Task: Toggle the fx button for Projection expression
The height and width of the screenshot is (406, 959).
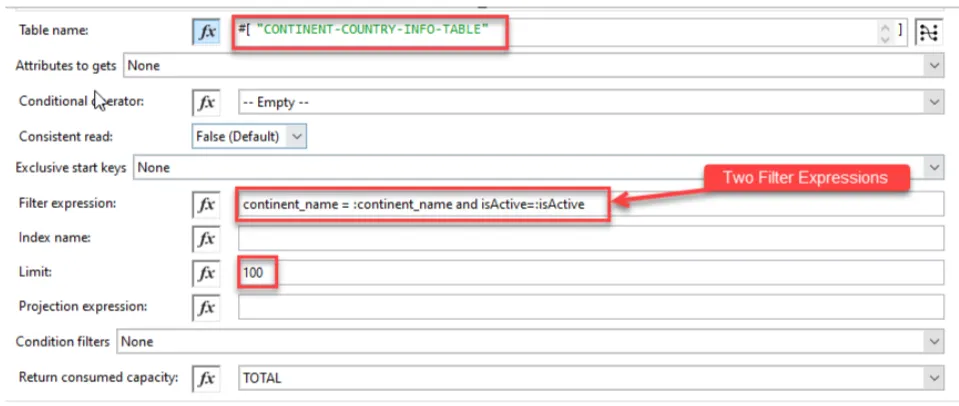Action: click(206, 308)
